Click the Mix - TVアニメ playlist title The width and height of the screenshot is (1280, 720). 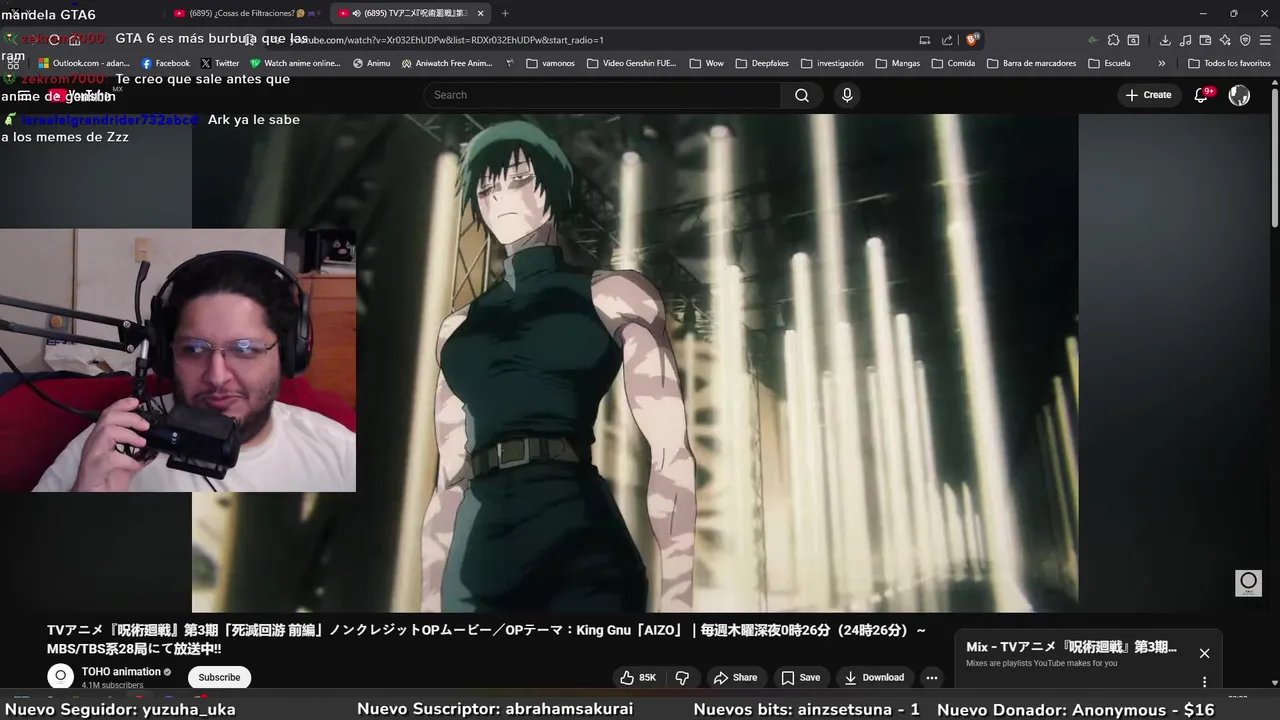[1071, 647]
